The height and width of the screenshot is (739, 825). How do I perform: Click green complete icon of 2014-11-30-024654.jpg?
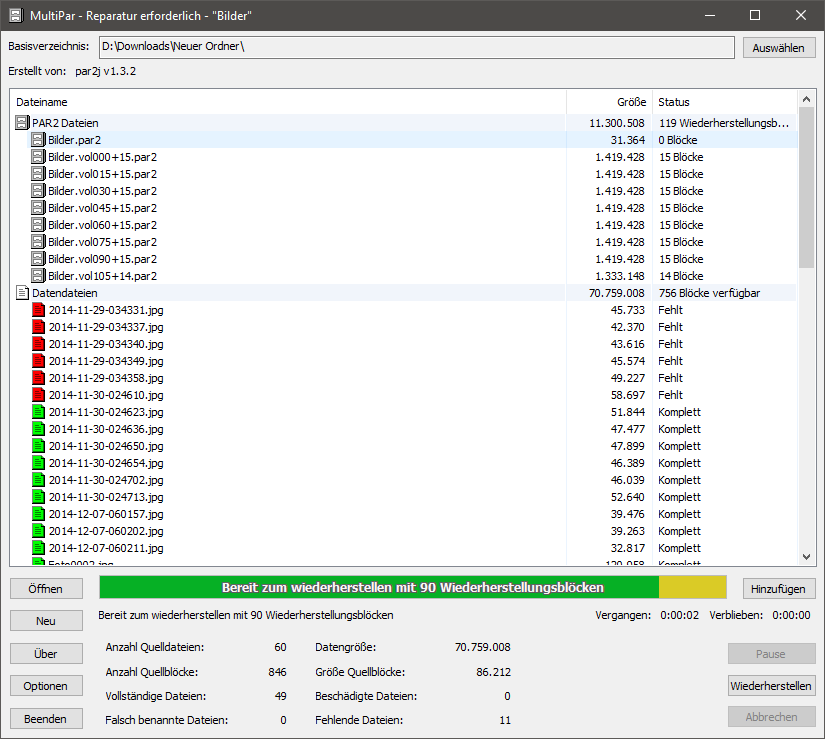click(x=38, y=463)
